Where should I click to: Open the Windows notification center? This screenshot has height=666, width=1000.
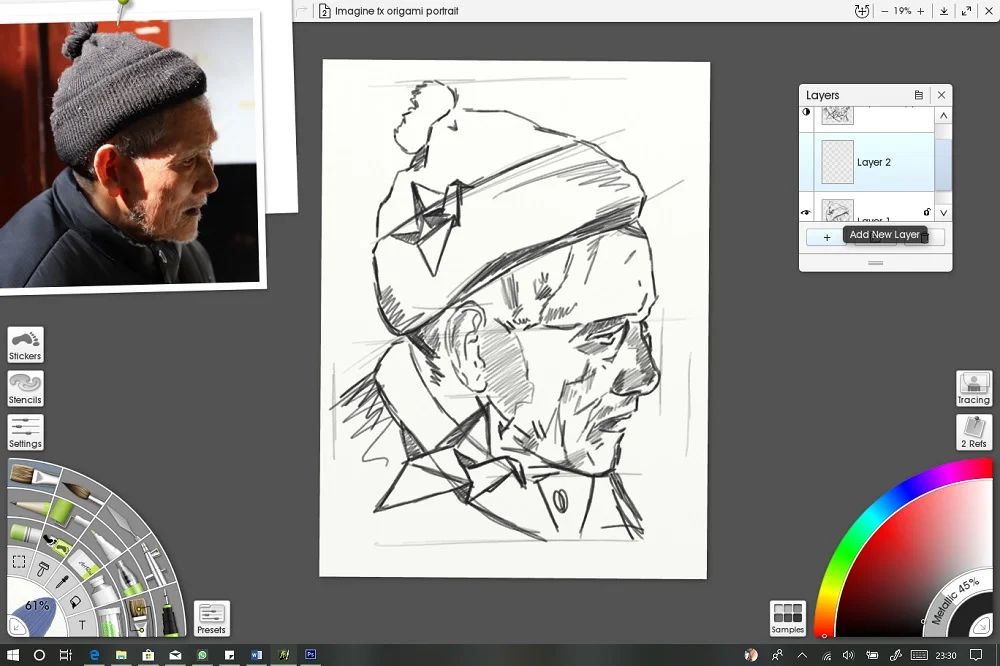click(976, 655)
